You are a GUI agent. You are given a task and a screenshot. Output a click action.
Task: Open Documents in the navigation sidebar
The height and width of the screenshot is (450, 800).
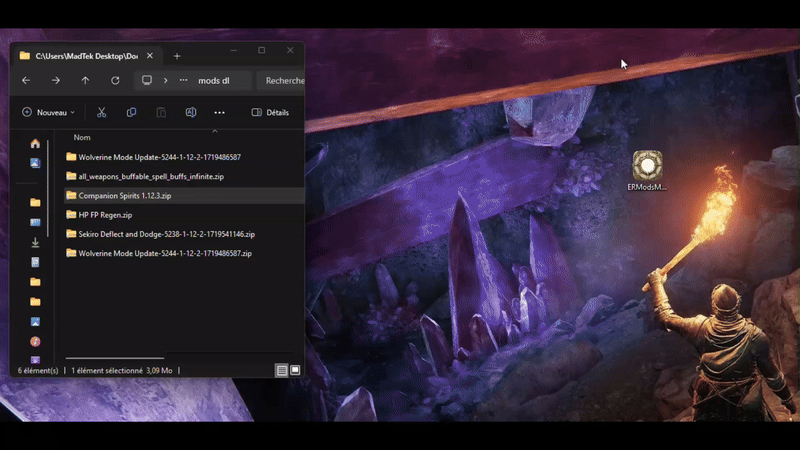point(35,262)
